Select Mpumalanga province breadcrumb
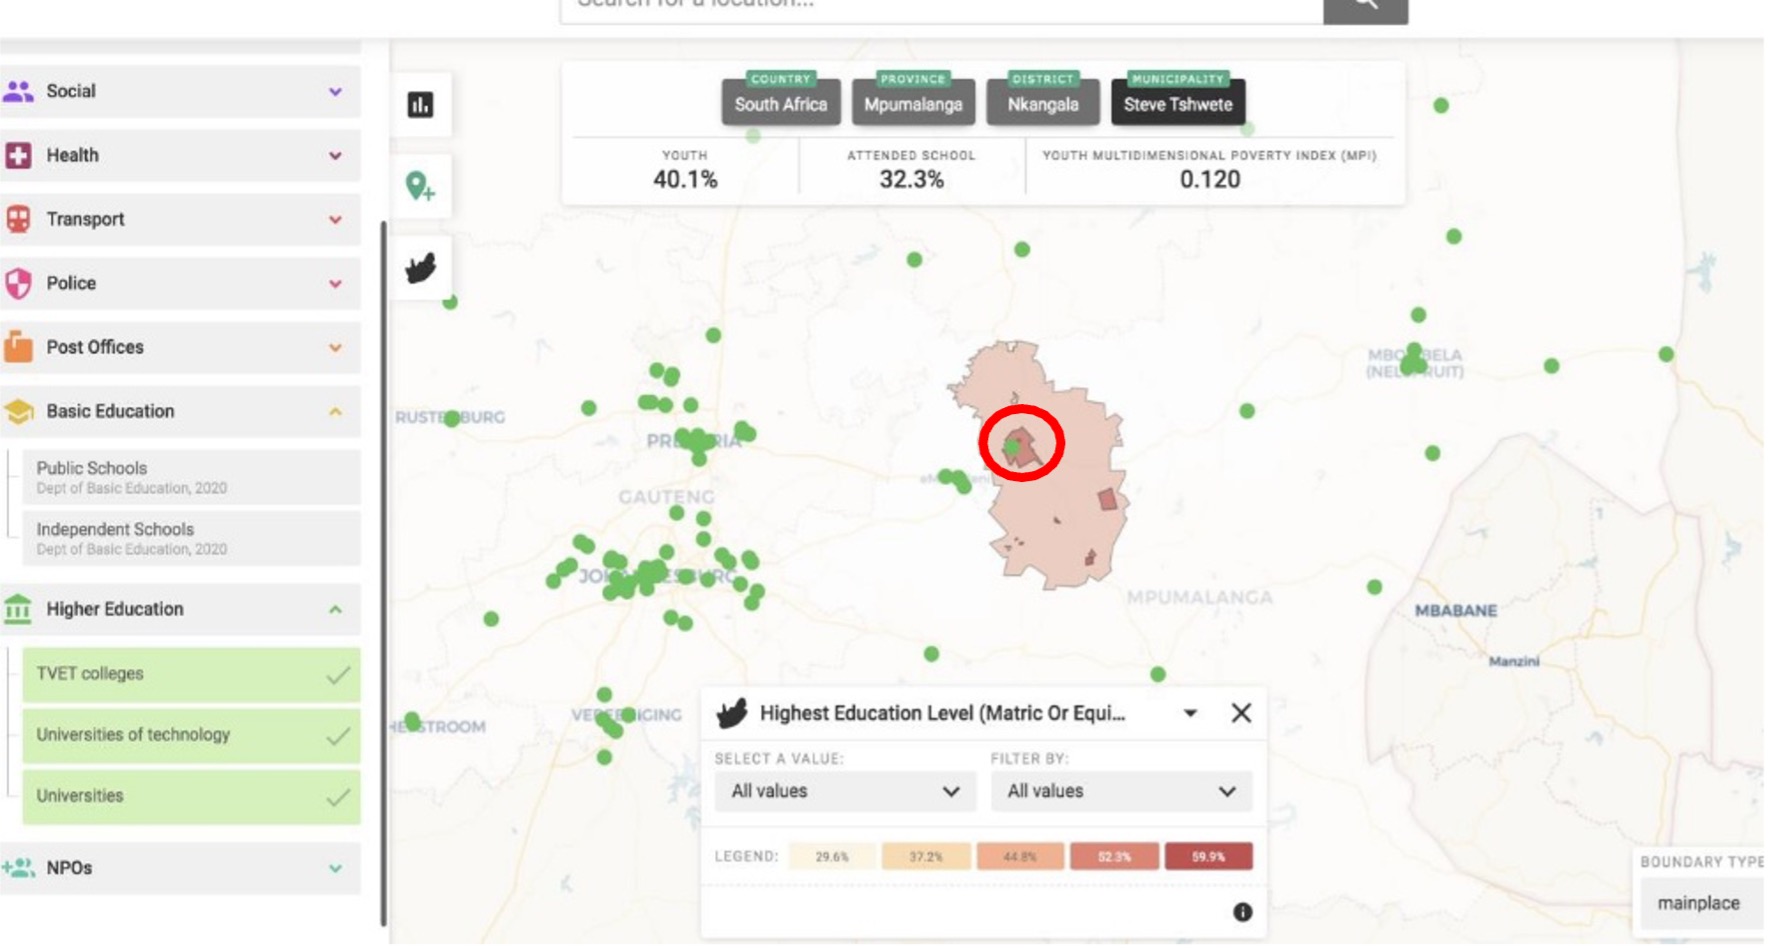This screenshot has width=1769, height=948. 913,104
